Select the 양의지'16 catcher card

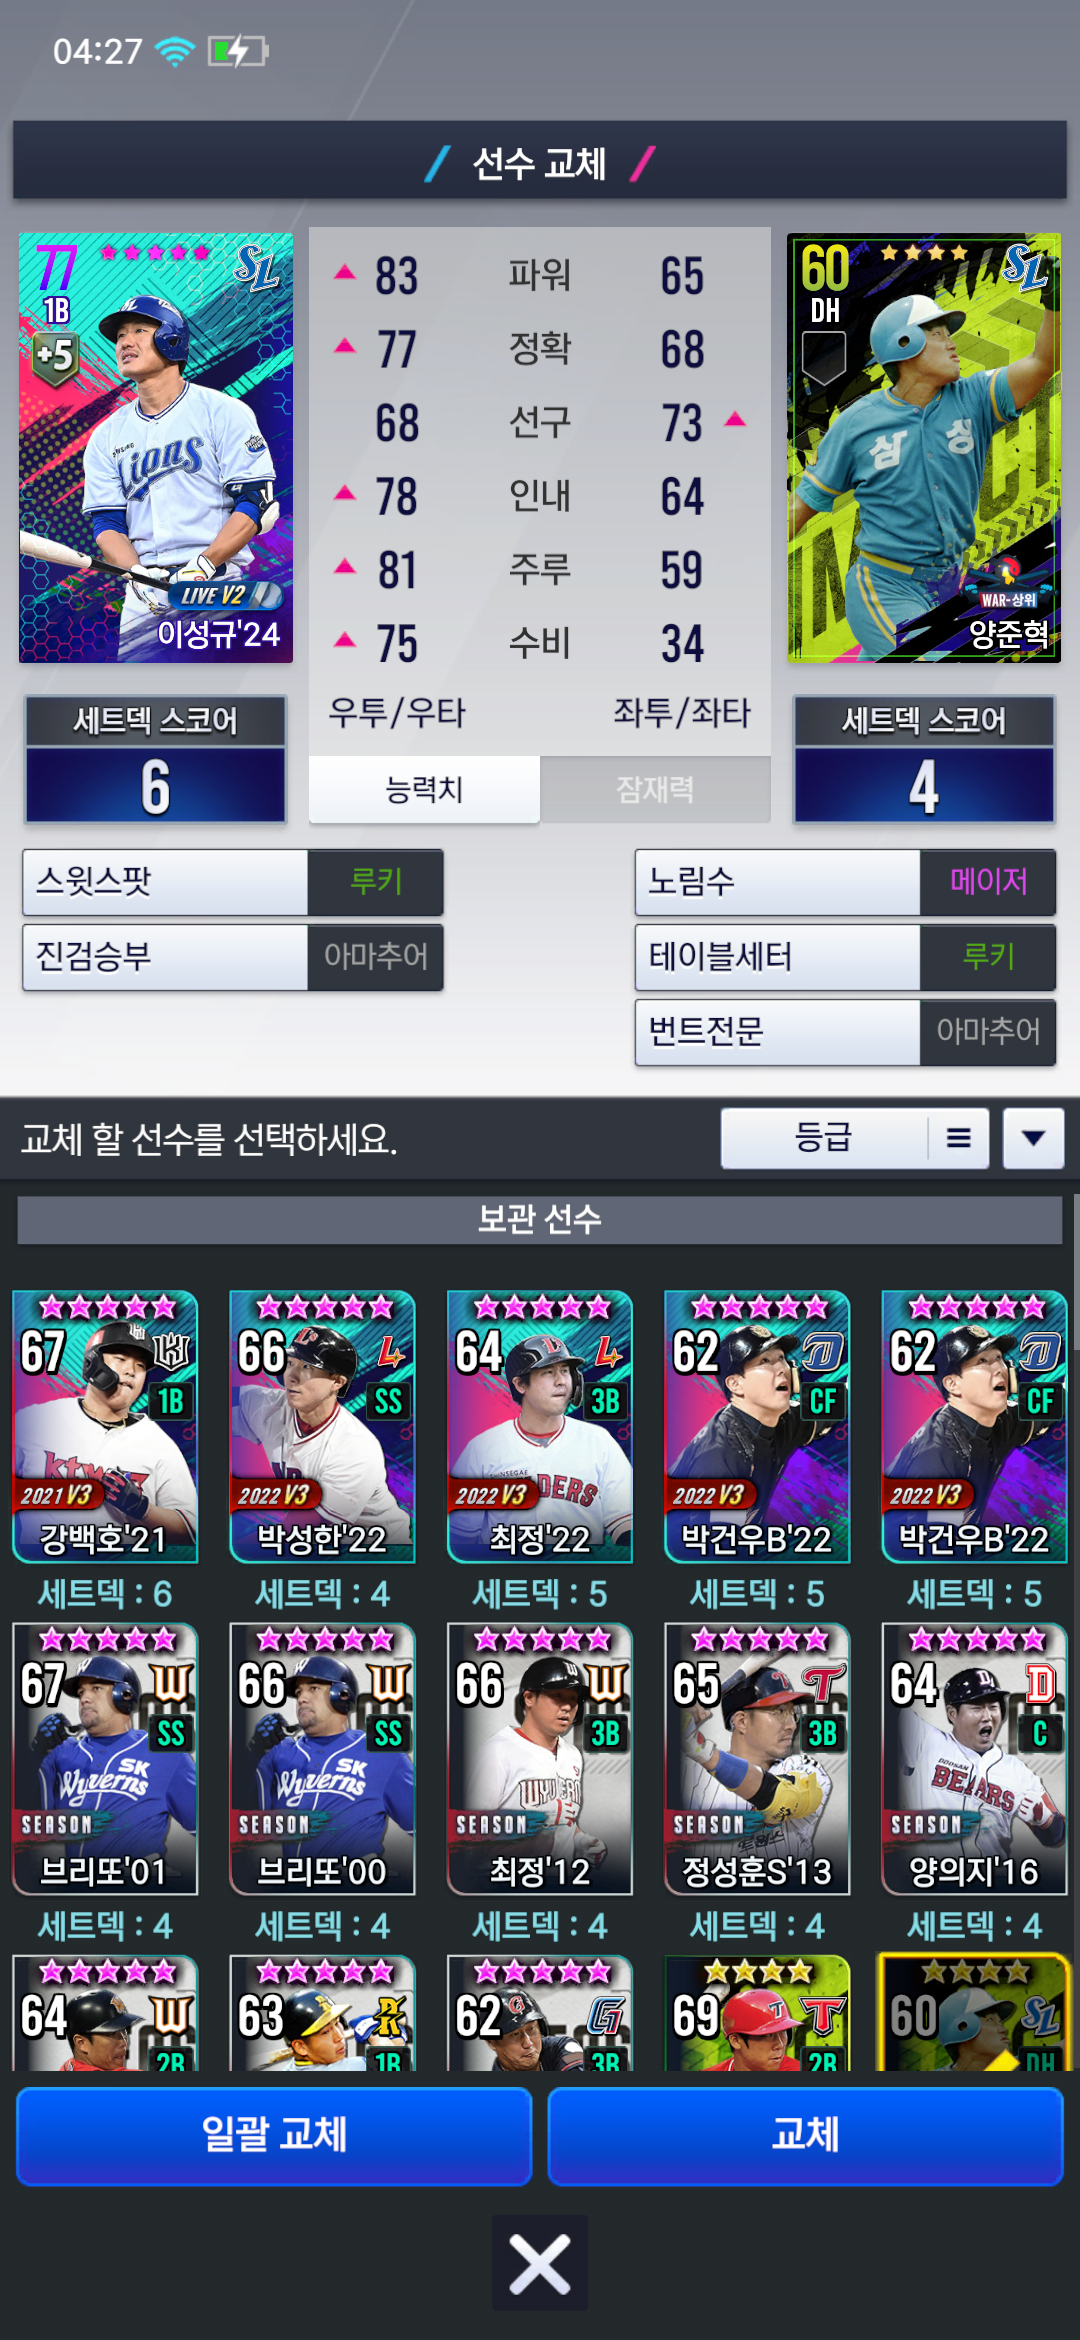click(974, 1759)
